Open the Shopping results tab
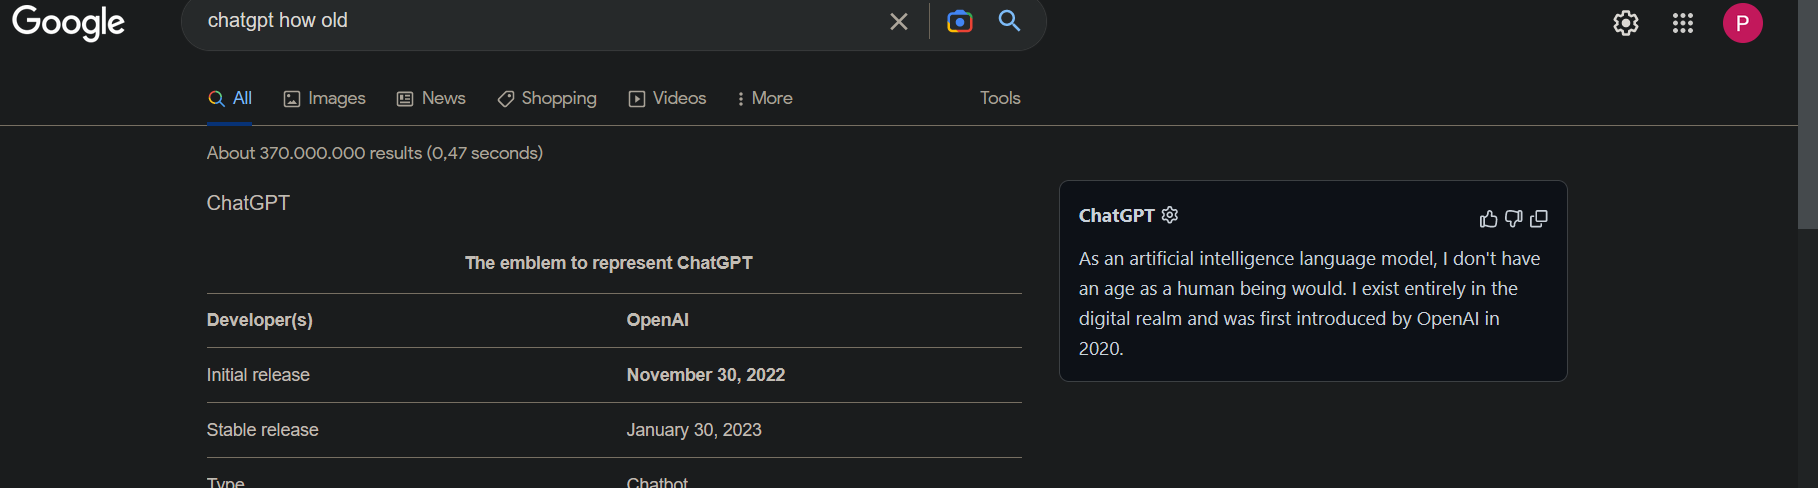 click(547, 98)
